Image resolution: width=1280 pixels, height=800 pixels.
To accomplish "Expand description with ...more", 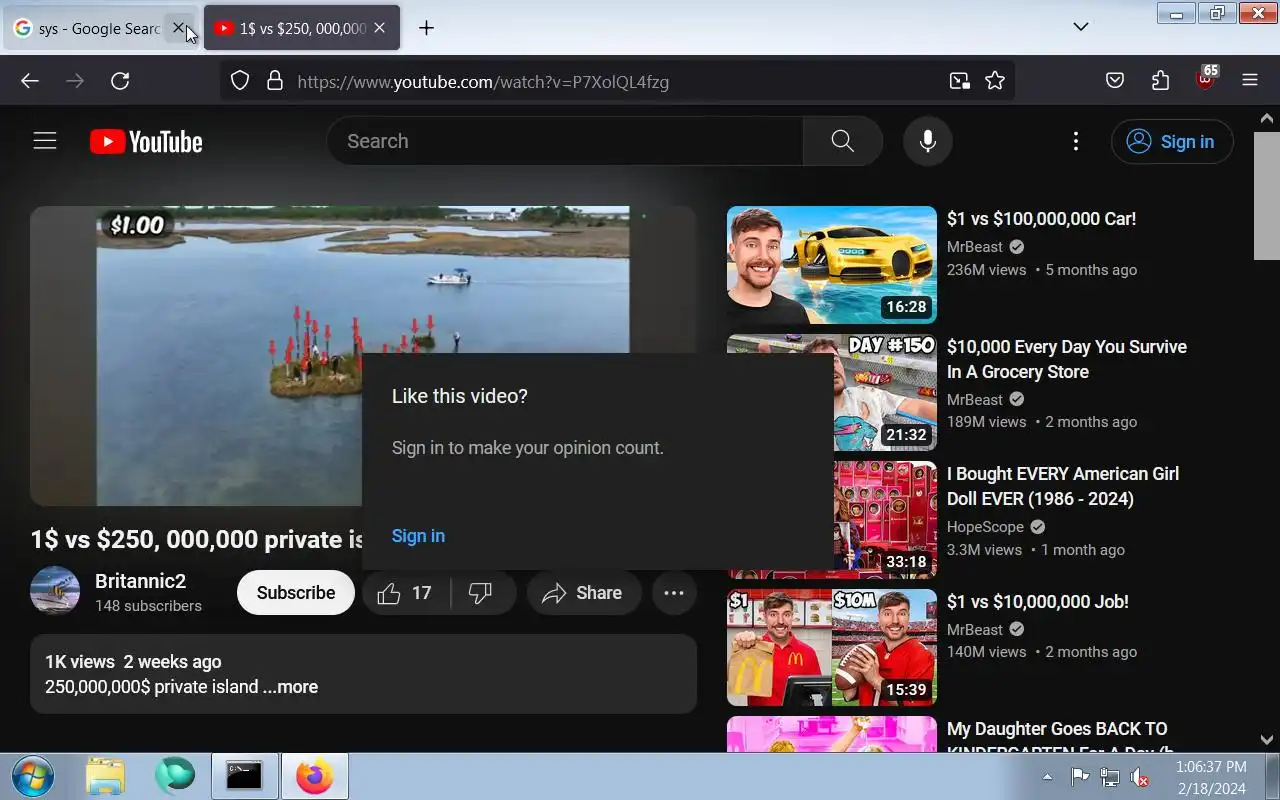I will (291, 687).
